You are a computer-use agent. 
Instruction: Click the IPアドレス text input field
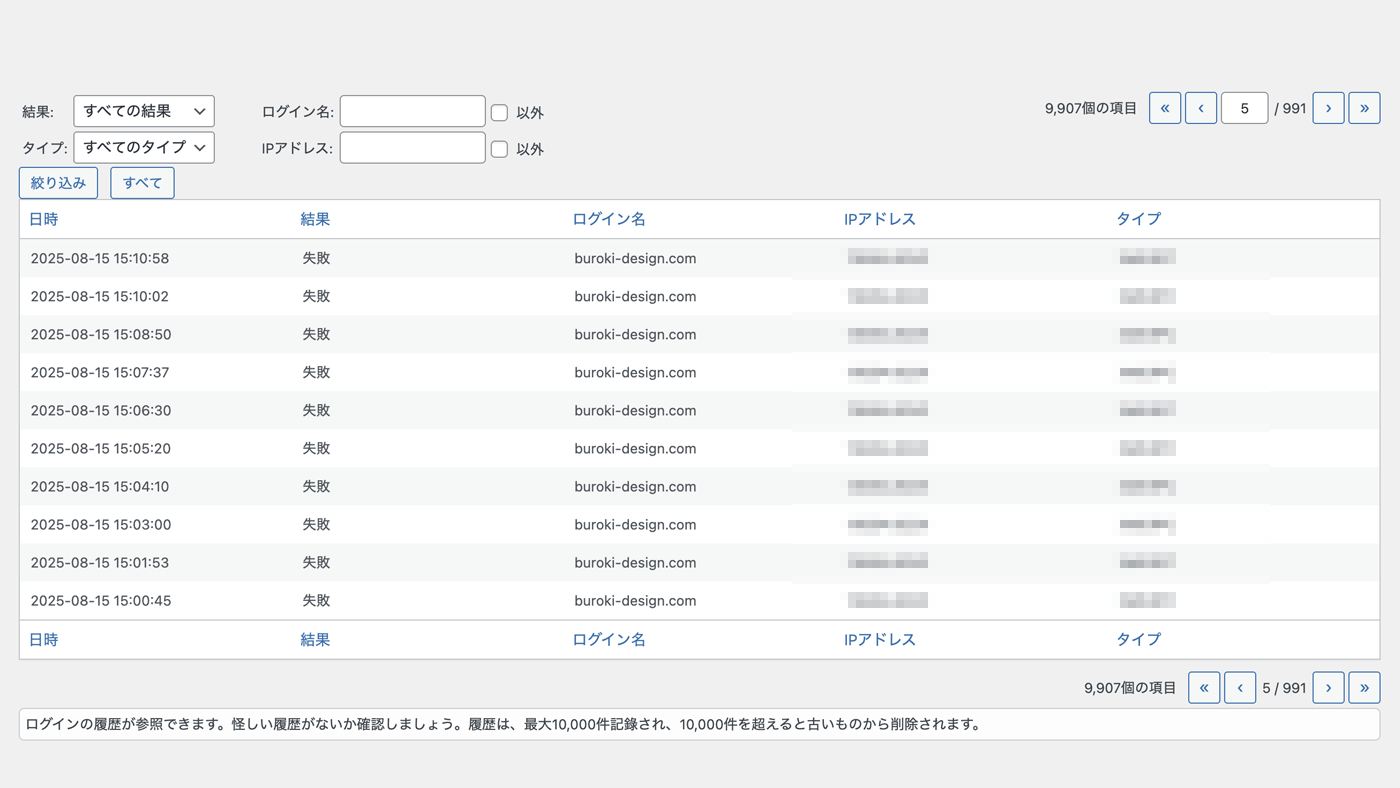click(412, 147)
